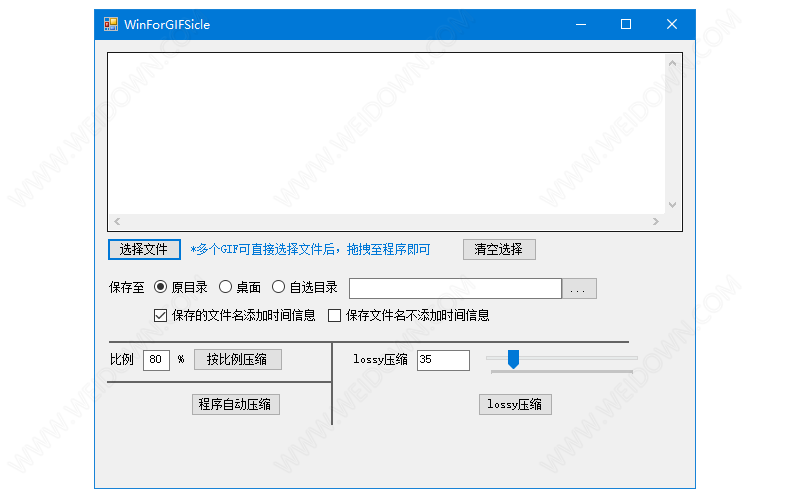
Task: Enable 保存文件名不添加时间信息 checkbox
Action: click(335, 315)
